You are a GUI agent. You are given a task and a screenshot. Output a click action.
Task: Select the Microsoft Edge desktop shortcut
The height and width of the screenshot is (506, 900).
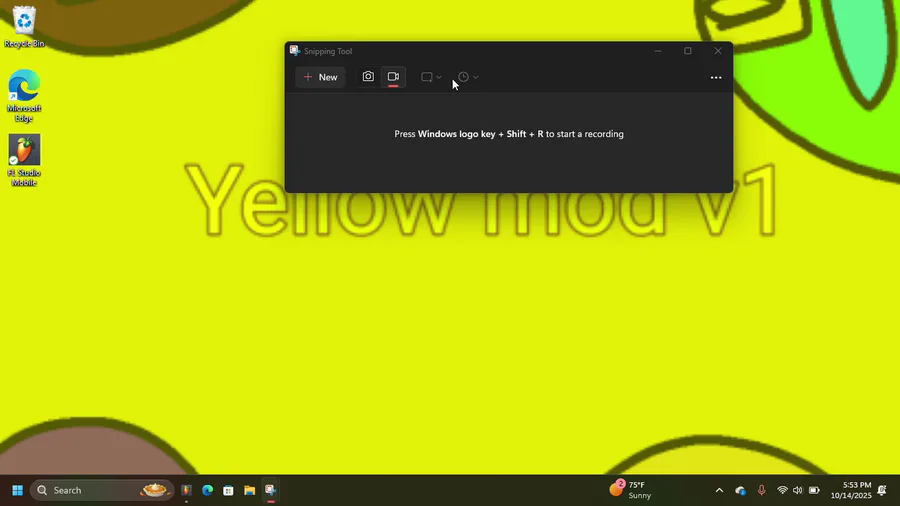(24, 96)
